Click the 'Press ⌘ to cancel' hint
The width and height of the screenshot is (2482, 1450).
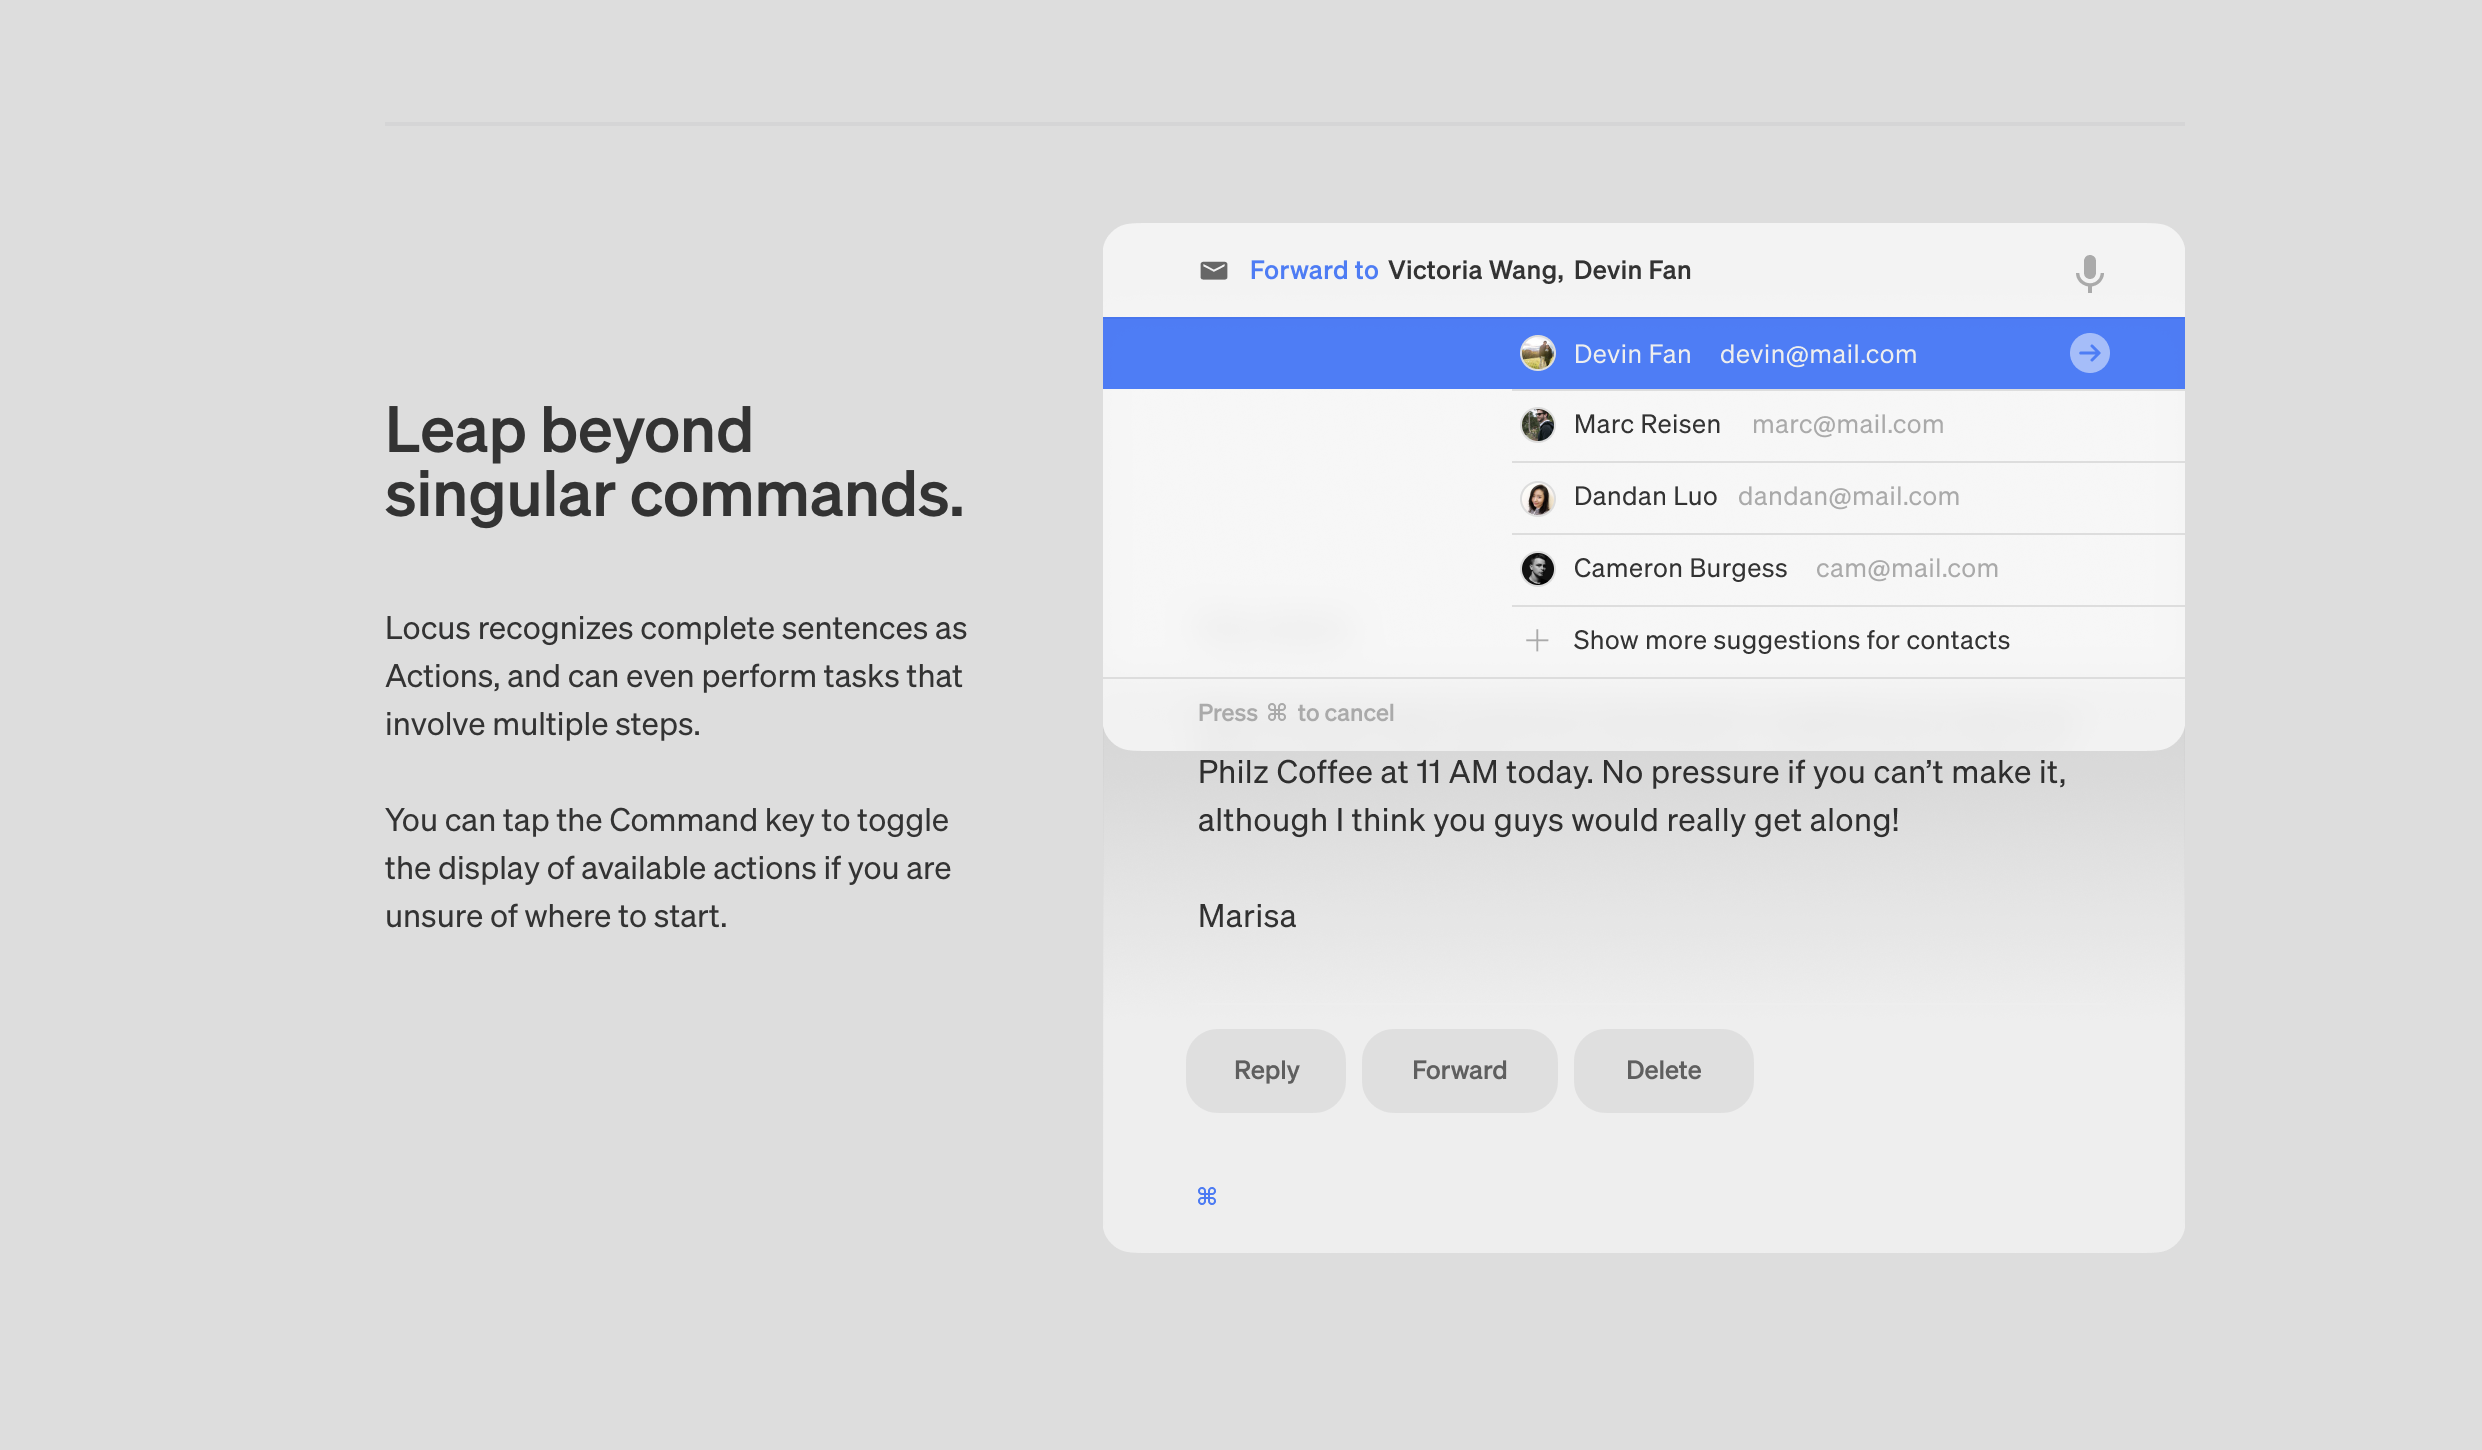click(x=1295, y=713)
